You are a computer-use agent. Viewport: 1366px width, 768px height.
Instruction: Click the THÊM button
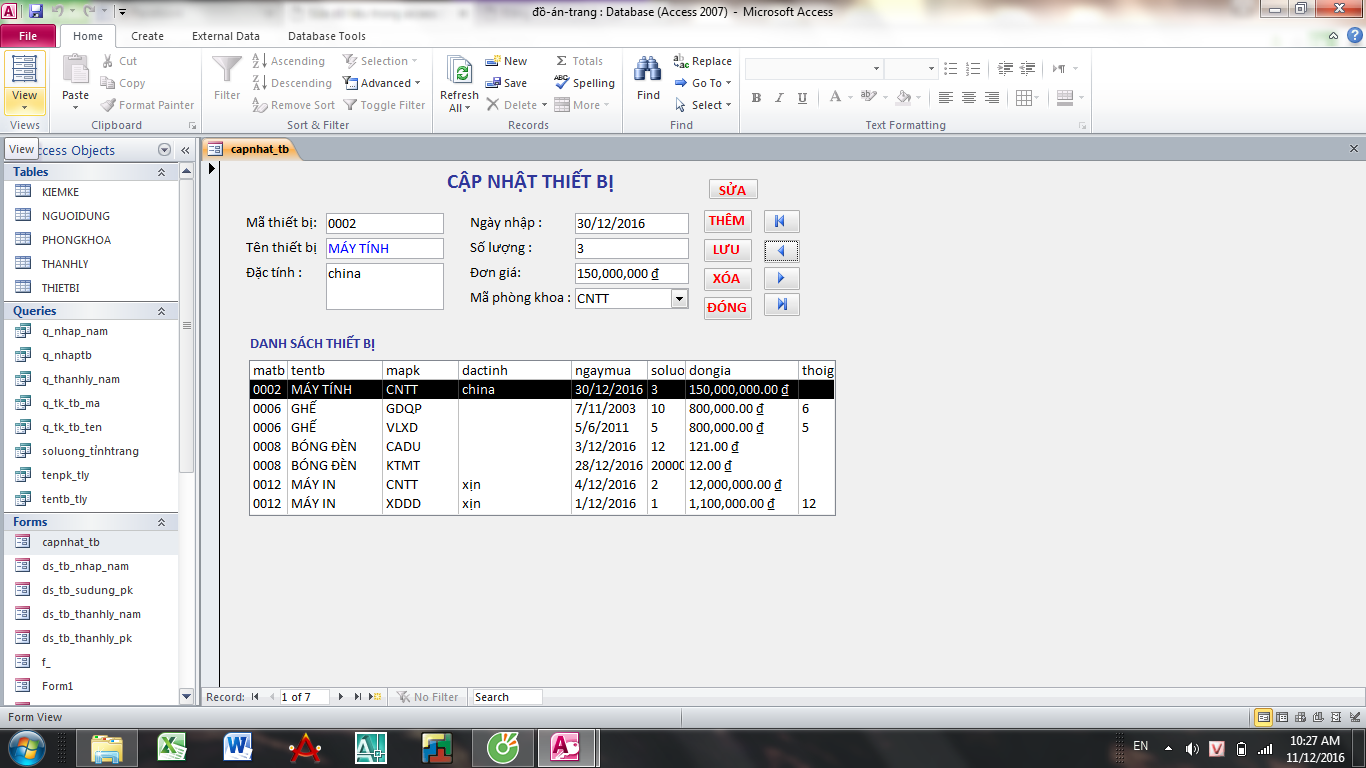(x=727, y=221)
